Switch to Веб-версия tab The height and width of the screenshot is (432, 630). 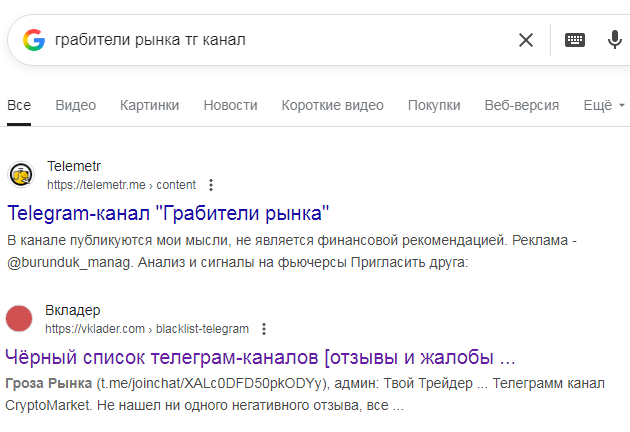(x=522, y=105)
